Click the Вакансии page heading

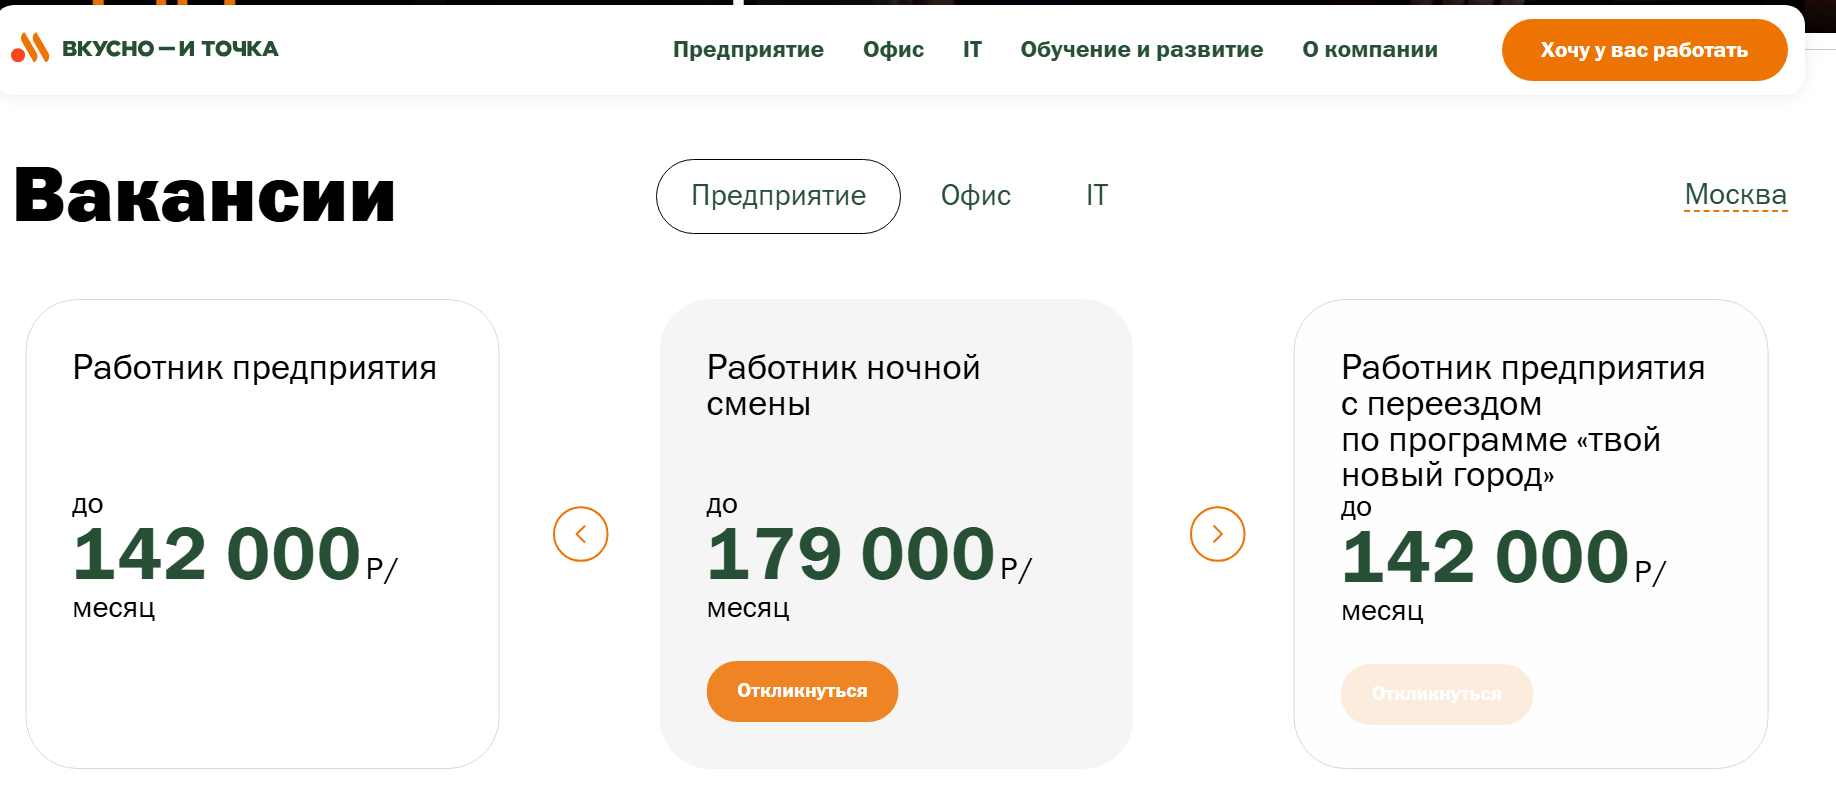205,196
